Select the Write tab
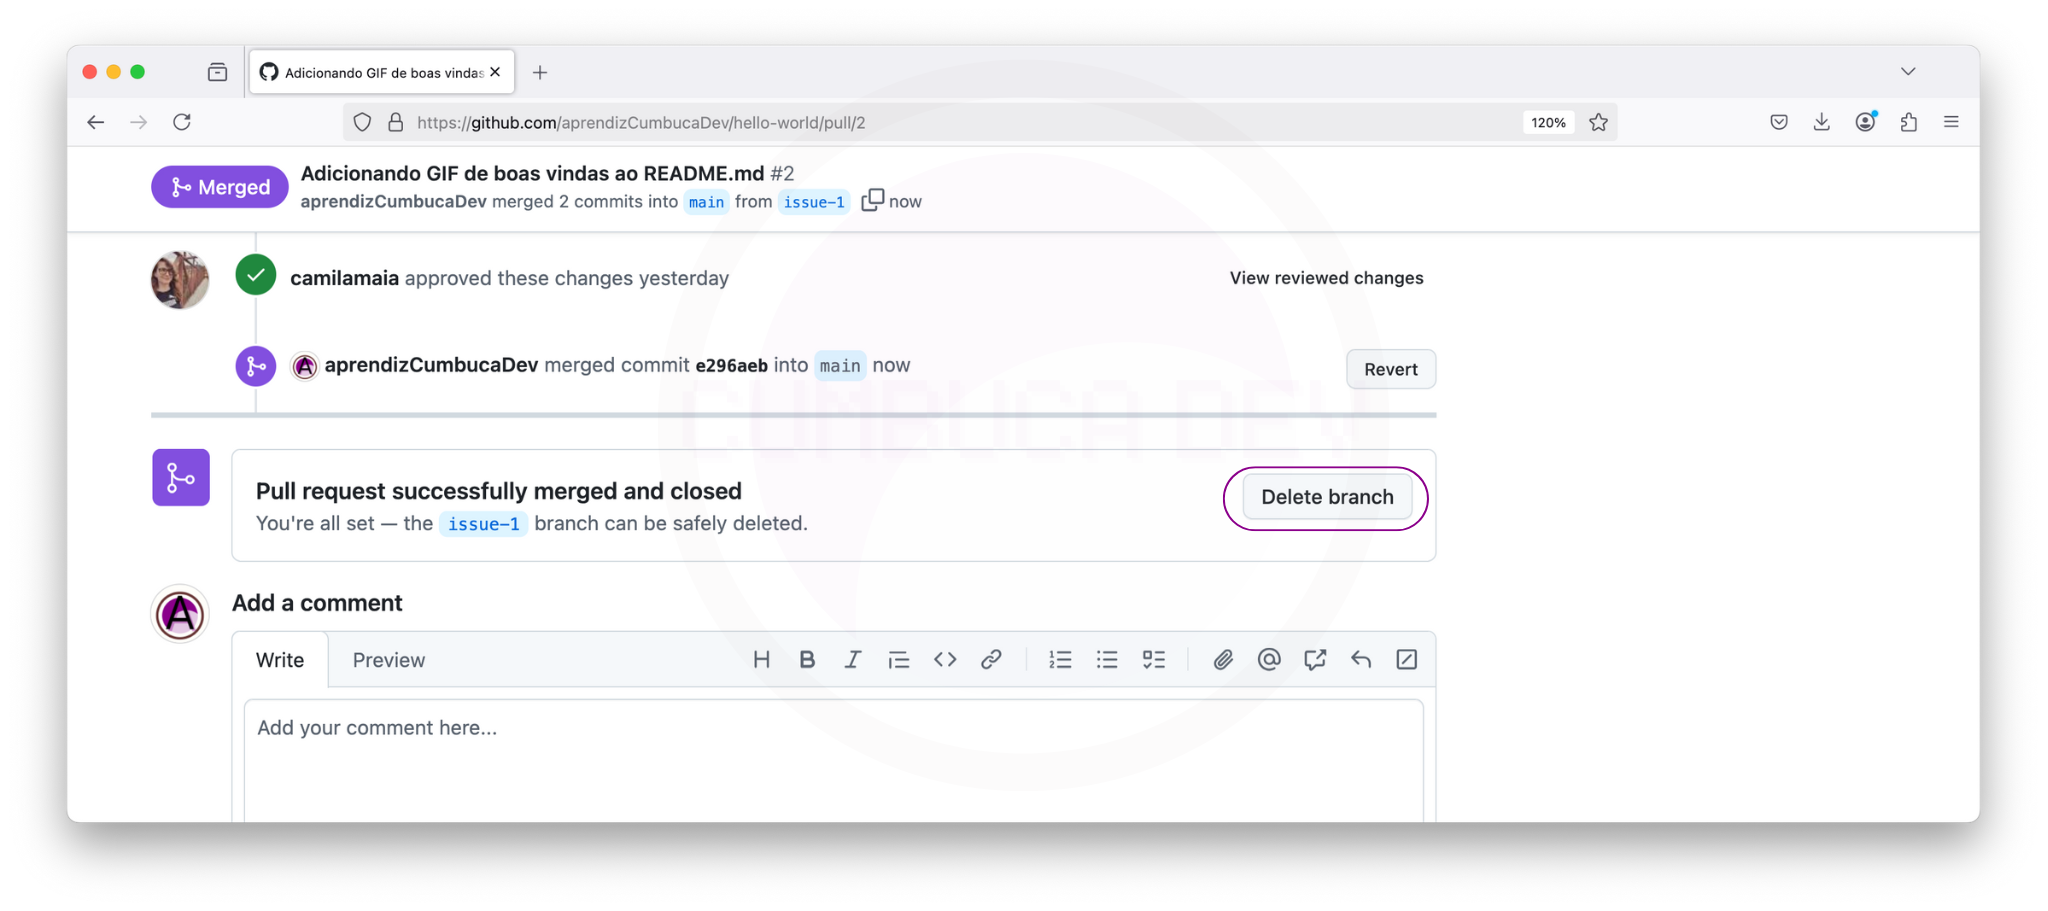 280,660
